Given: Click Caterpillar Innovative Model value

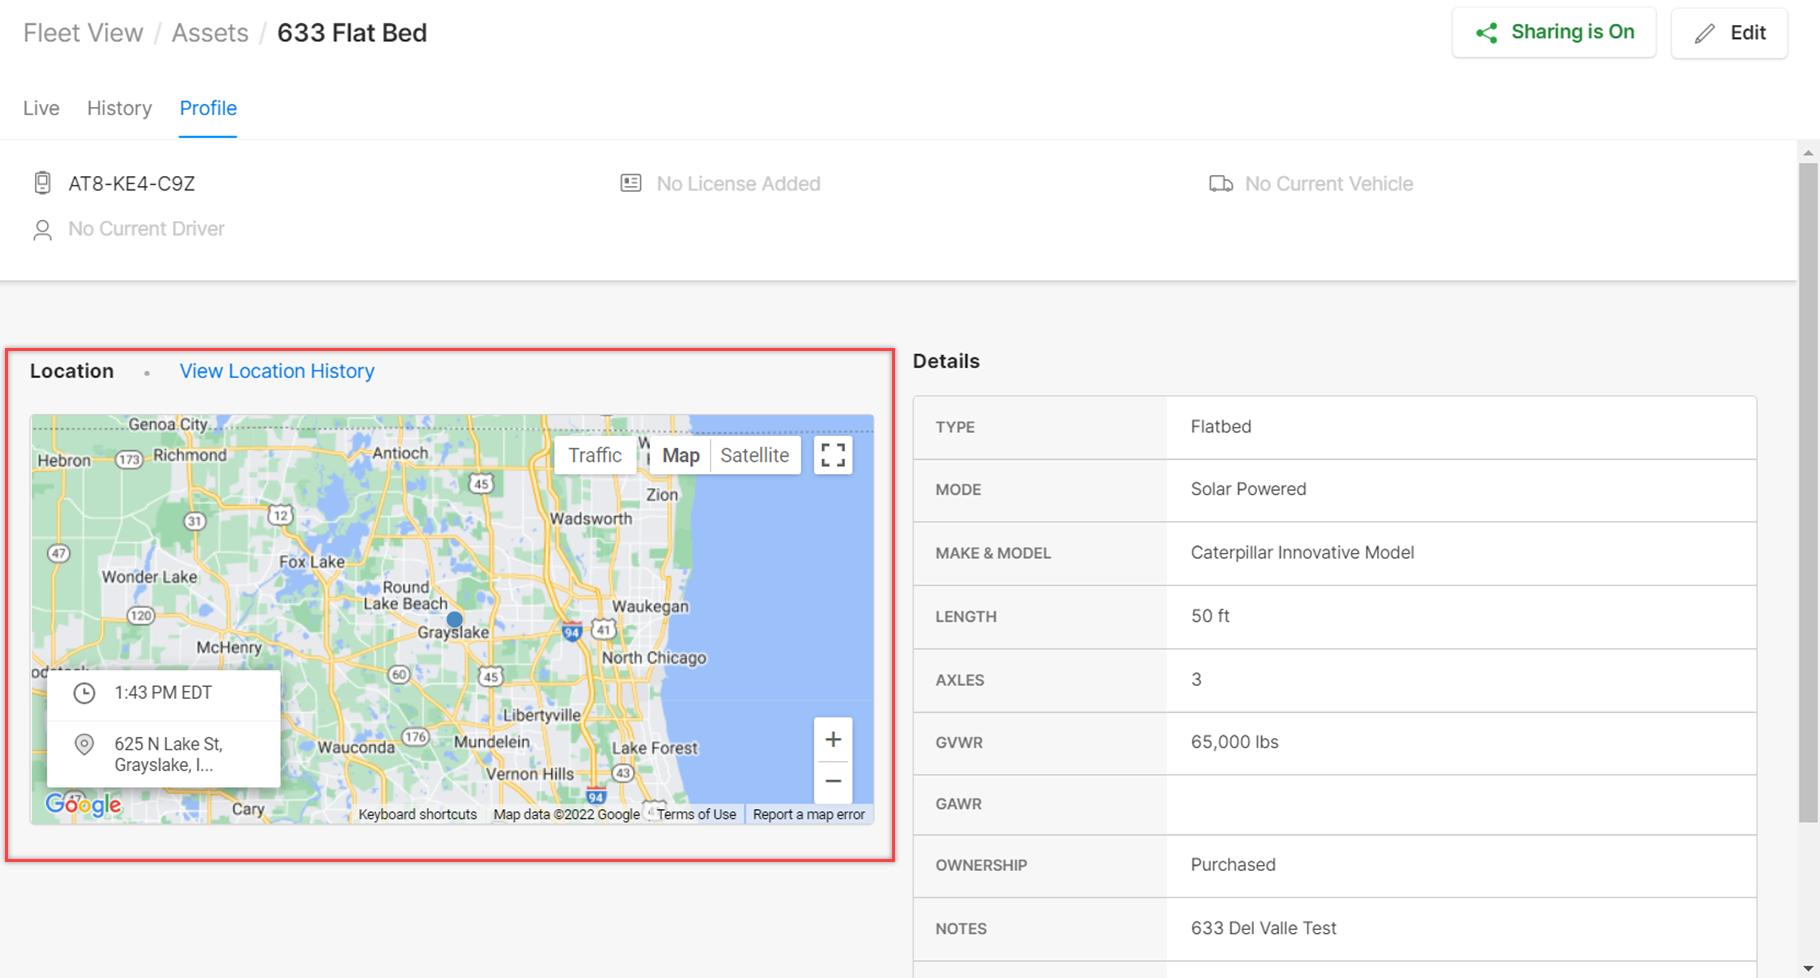Looking at the screenshot, I should click(1302, 553).
